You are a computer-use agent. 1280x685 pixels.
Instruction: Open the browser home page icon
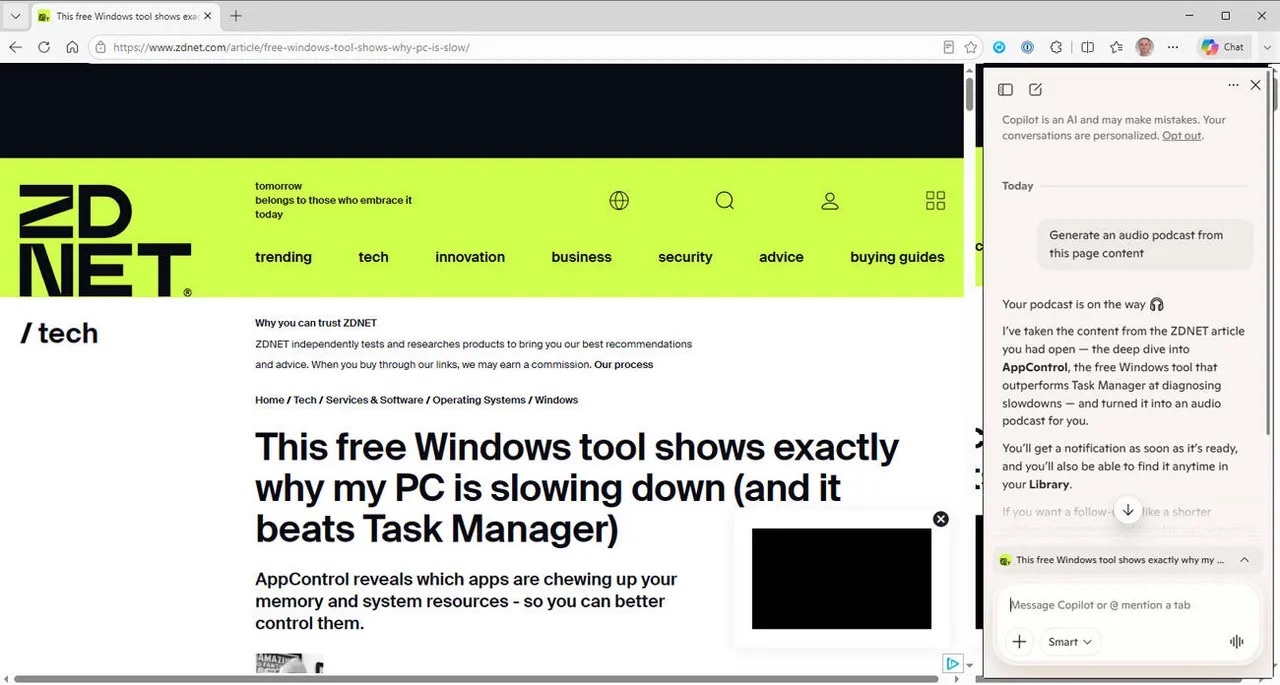(x=72, y=47)
